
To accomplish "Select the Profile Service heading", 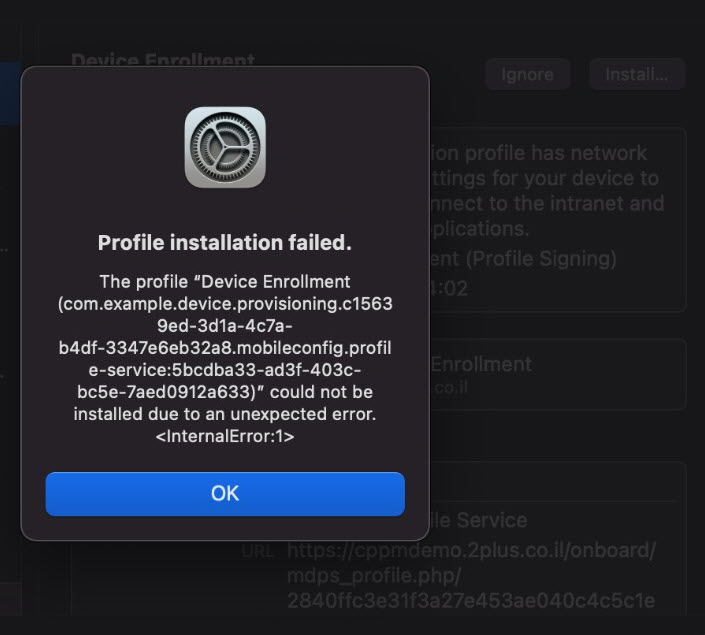I will pos(492,520).
